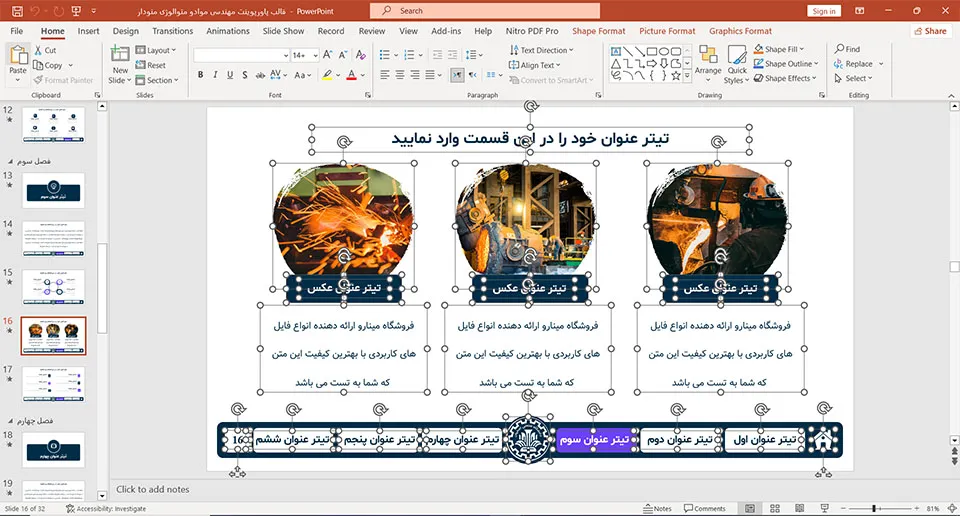Open the Slide Show tab
Screen dimensions: 960x516
click(283, 31)
